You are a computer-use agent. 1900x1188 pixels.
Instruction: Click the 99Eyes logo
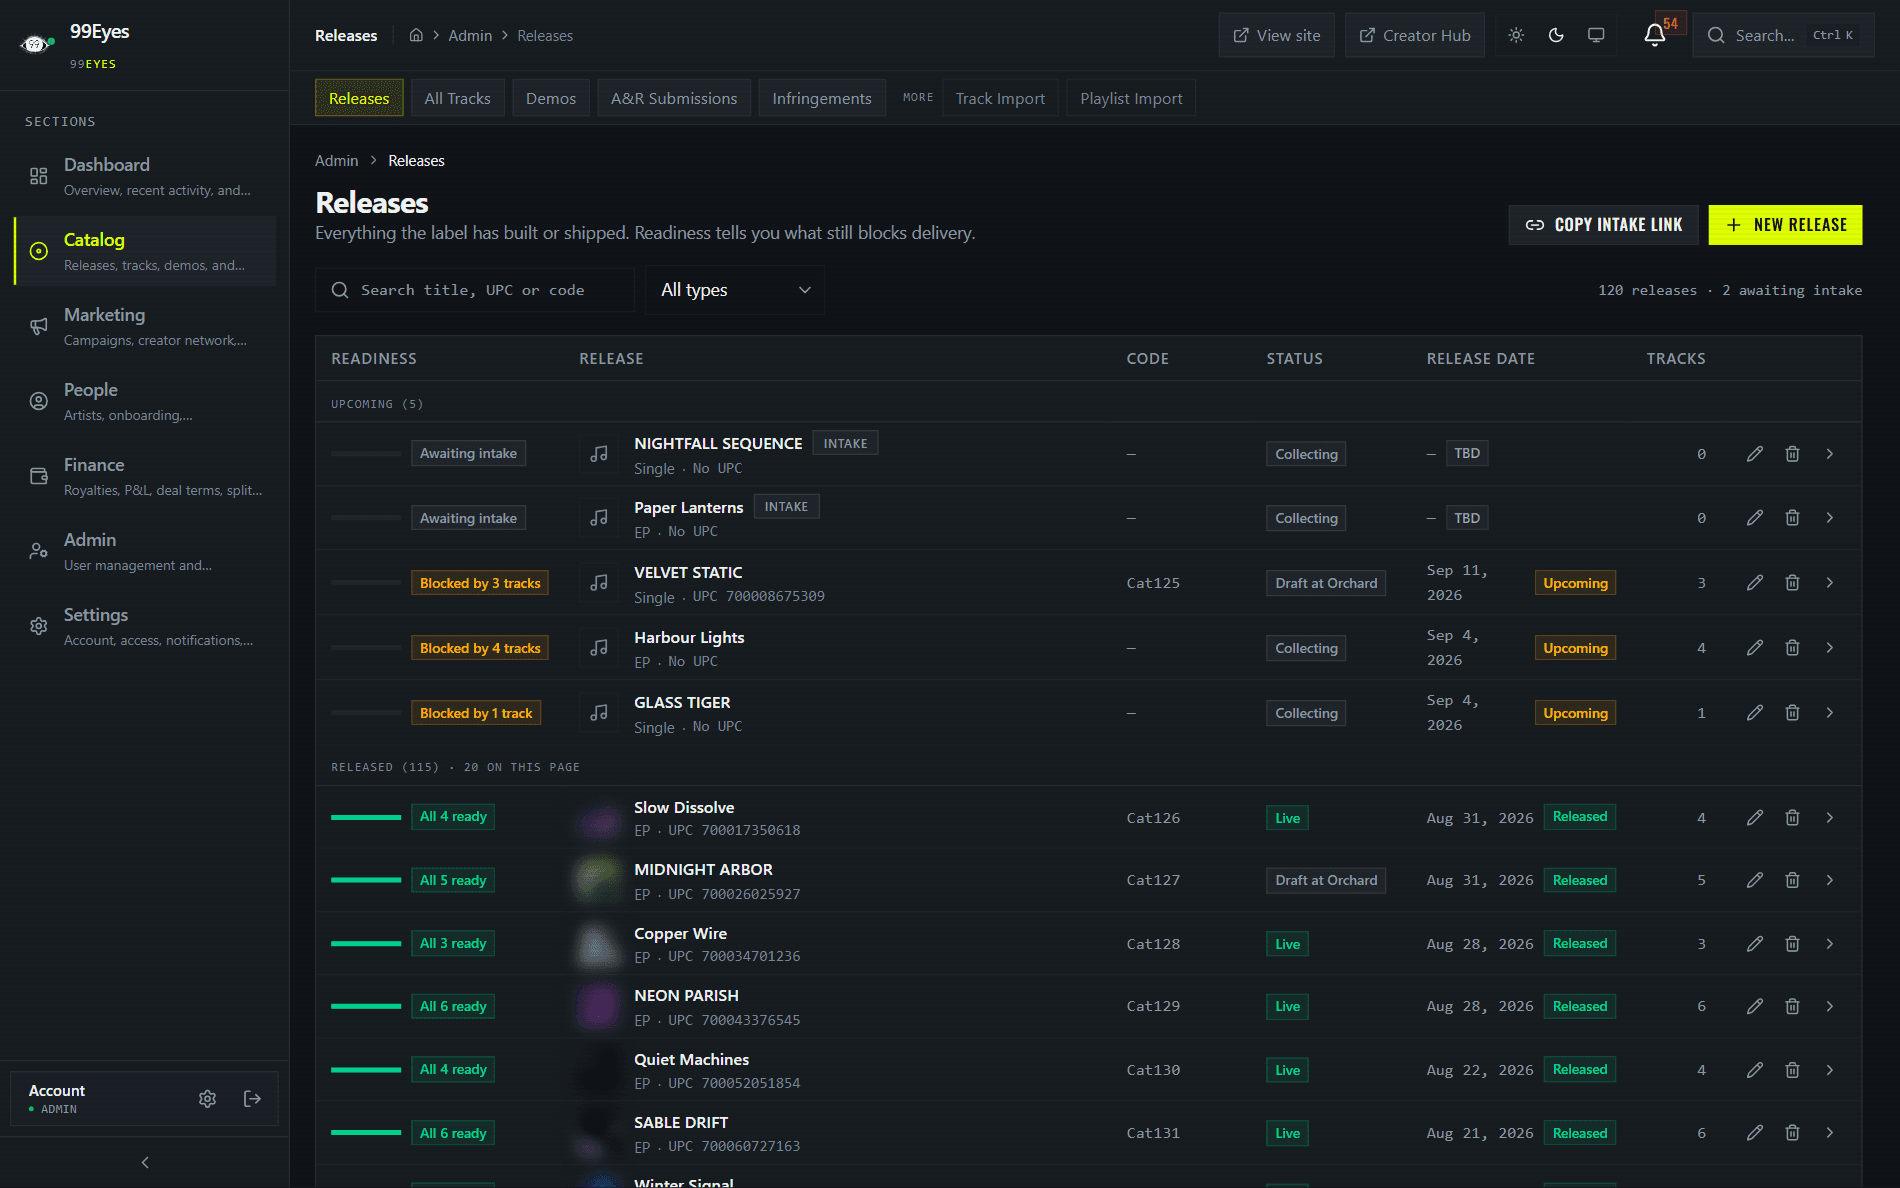click(x=36, y=44)
